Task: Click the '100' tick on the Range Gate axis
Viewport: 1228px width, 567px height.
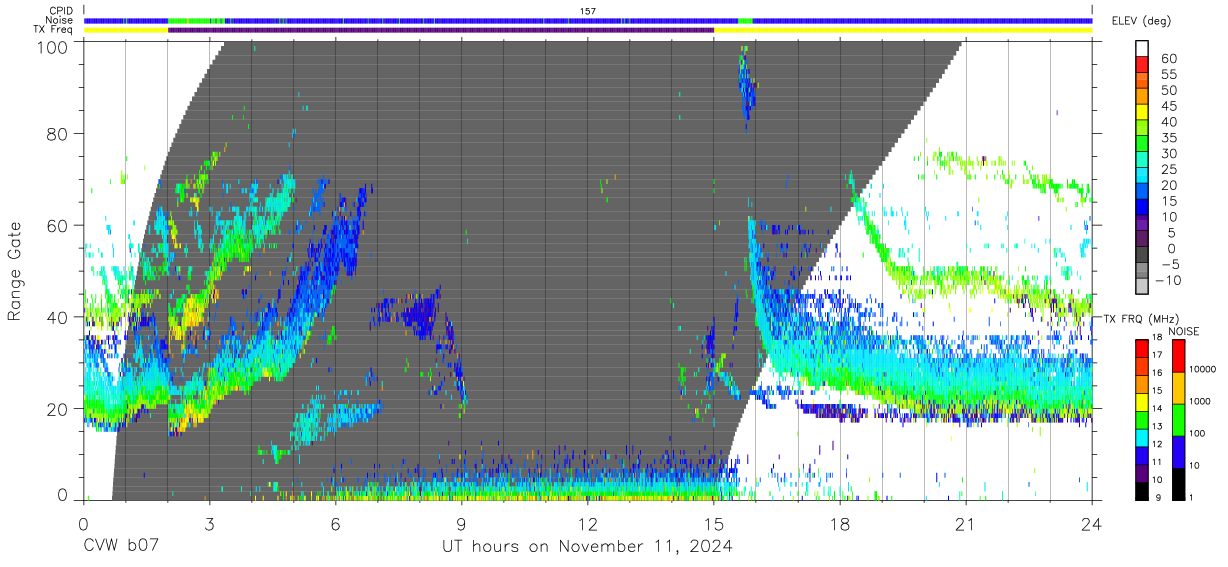Action: pos(54,47)
